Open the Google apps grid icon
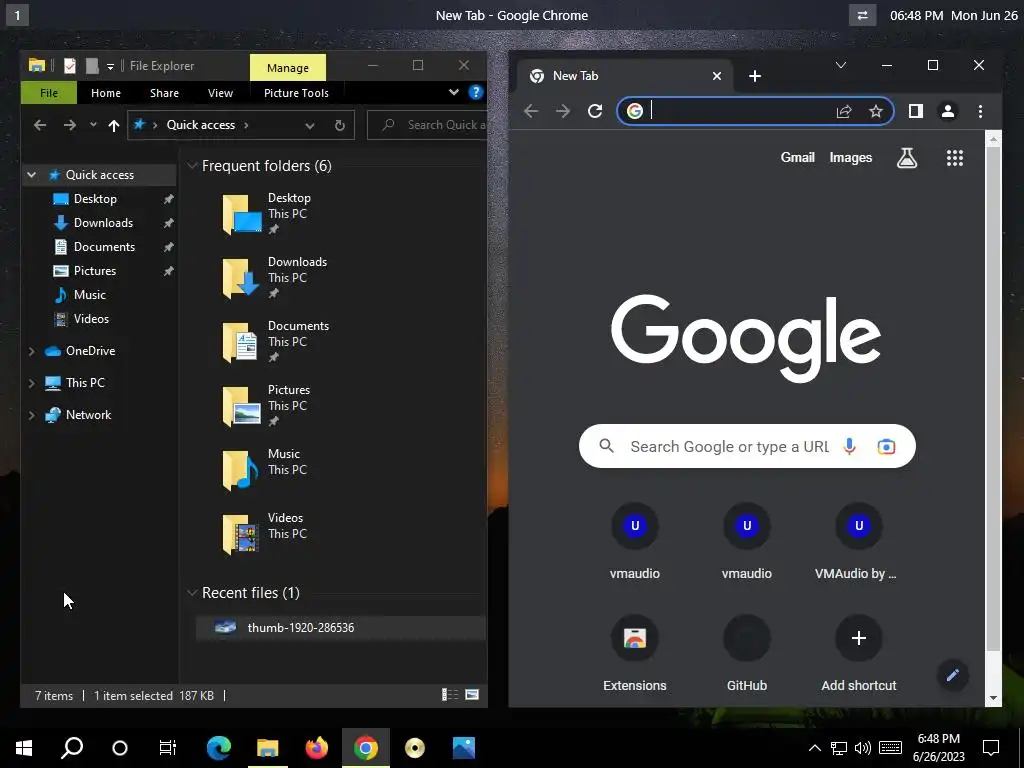This screenshot has height=768, width=1024. (x=955, y=157)
